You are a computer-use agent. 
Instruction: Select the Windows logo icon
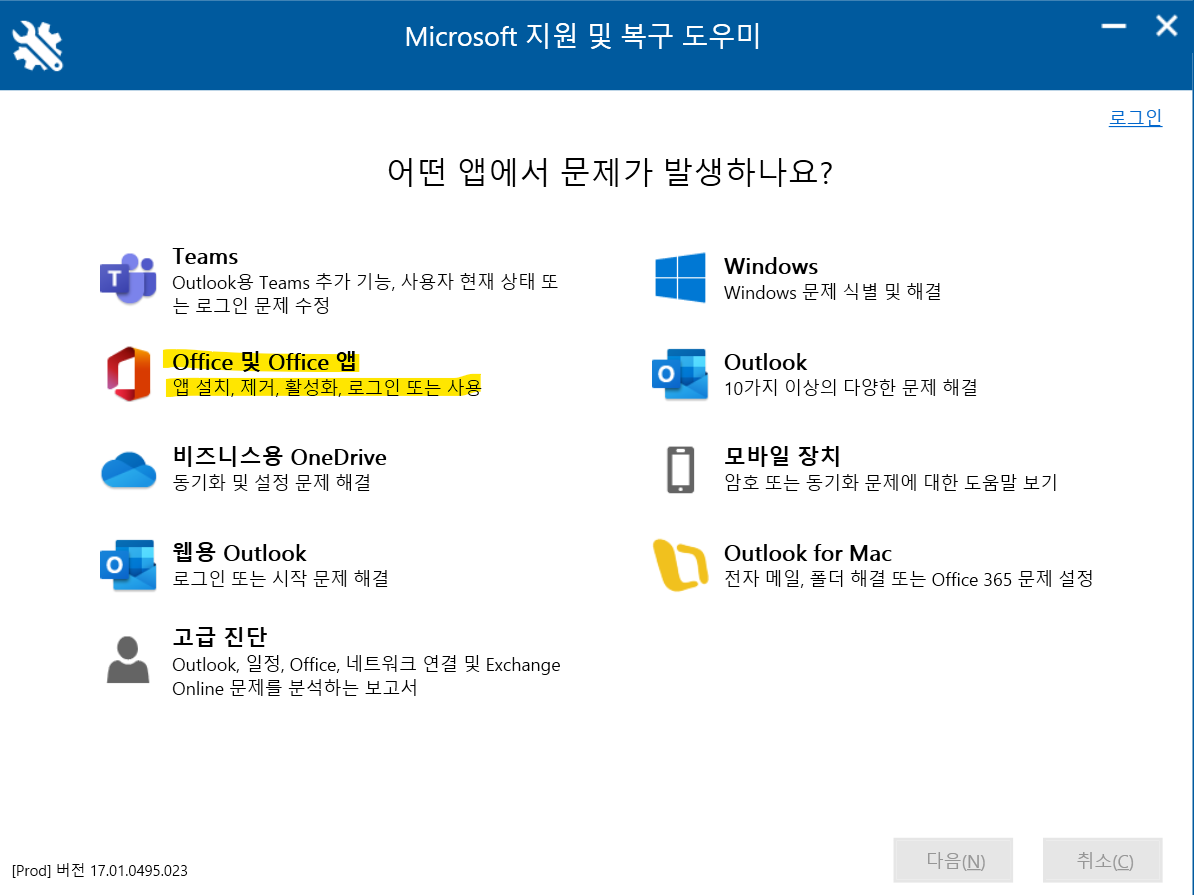pyautogui.click(x=680, y=278)
